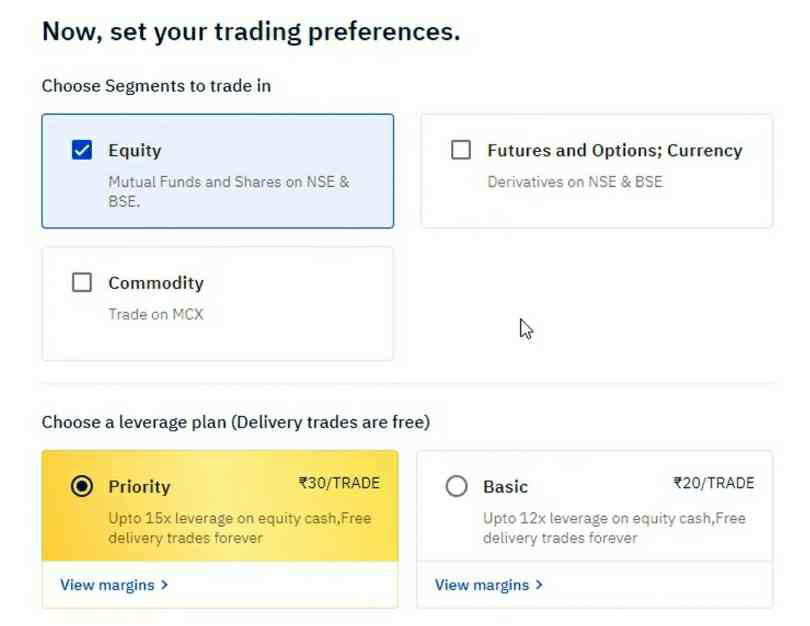The image size is (810, 626).
Task: Select the Priority plan radio button
Action: click(82, 486)
